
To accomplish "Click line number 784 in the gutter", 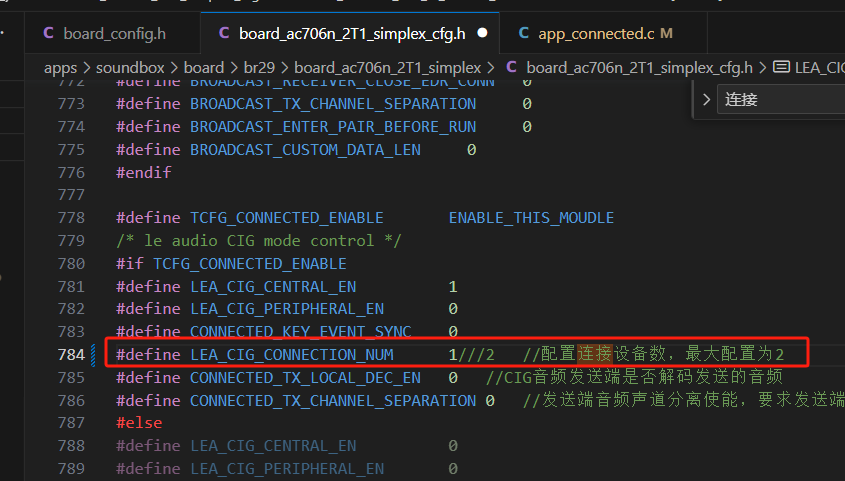I will pos(71,355).
